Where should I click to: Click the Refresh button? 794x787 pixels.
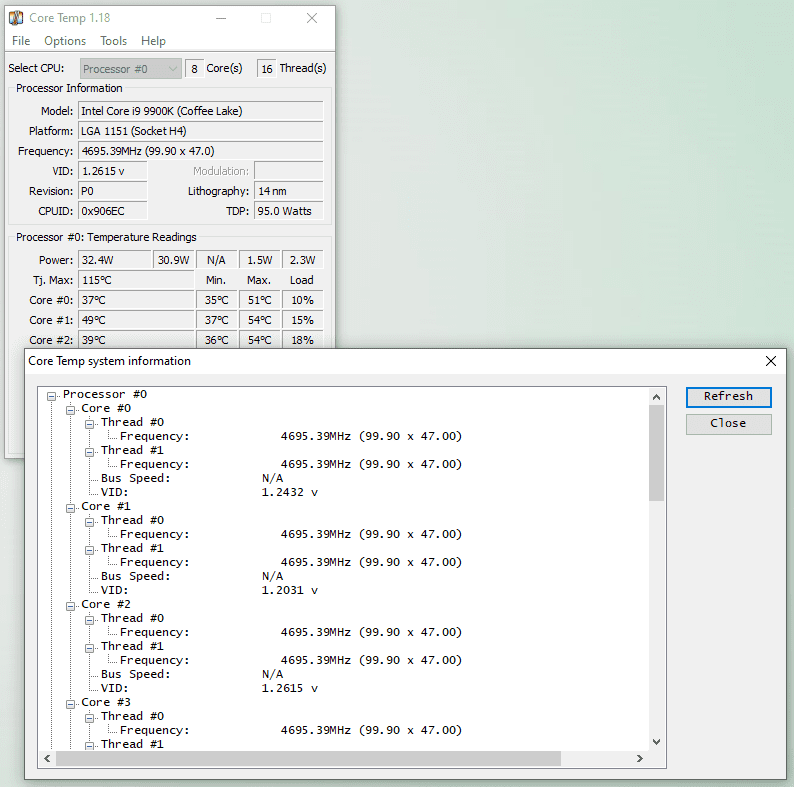[x=729, y=397]
